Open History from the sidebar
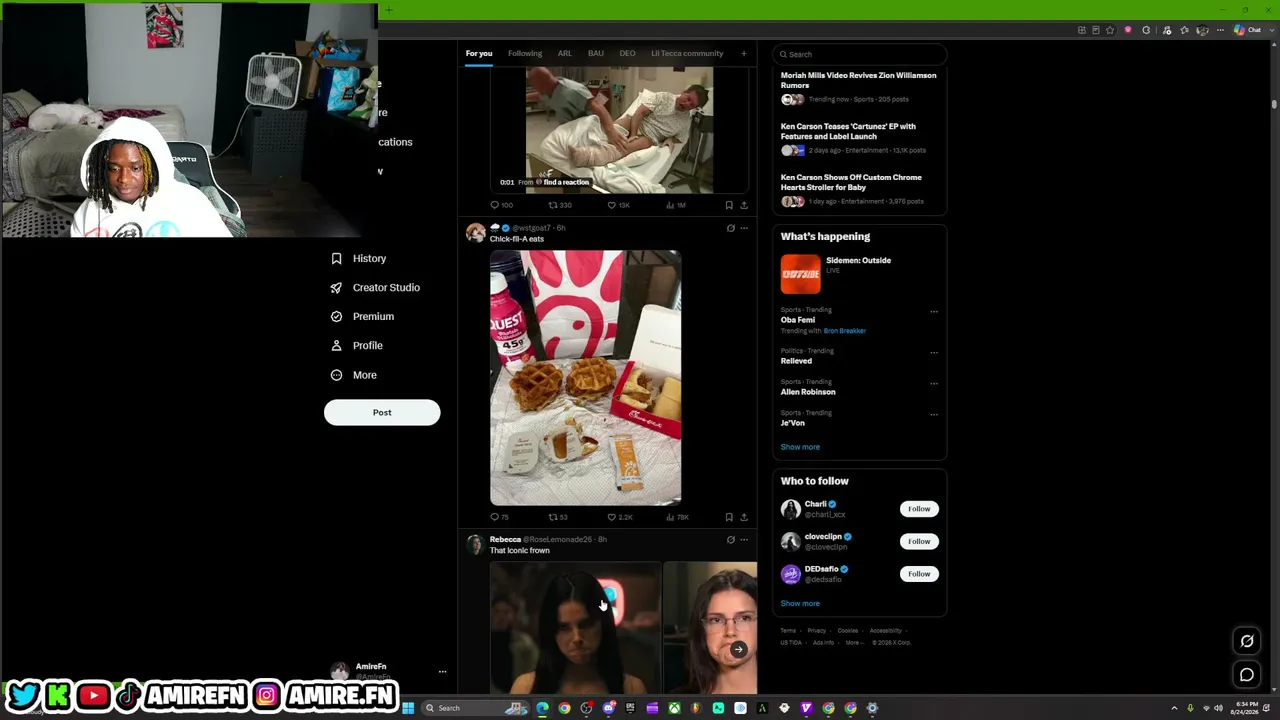Viewport: 1280px width, 720px height. (x=358, y=258)
